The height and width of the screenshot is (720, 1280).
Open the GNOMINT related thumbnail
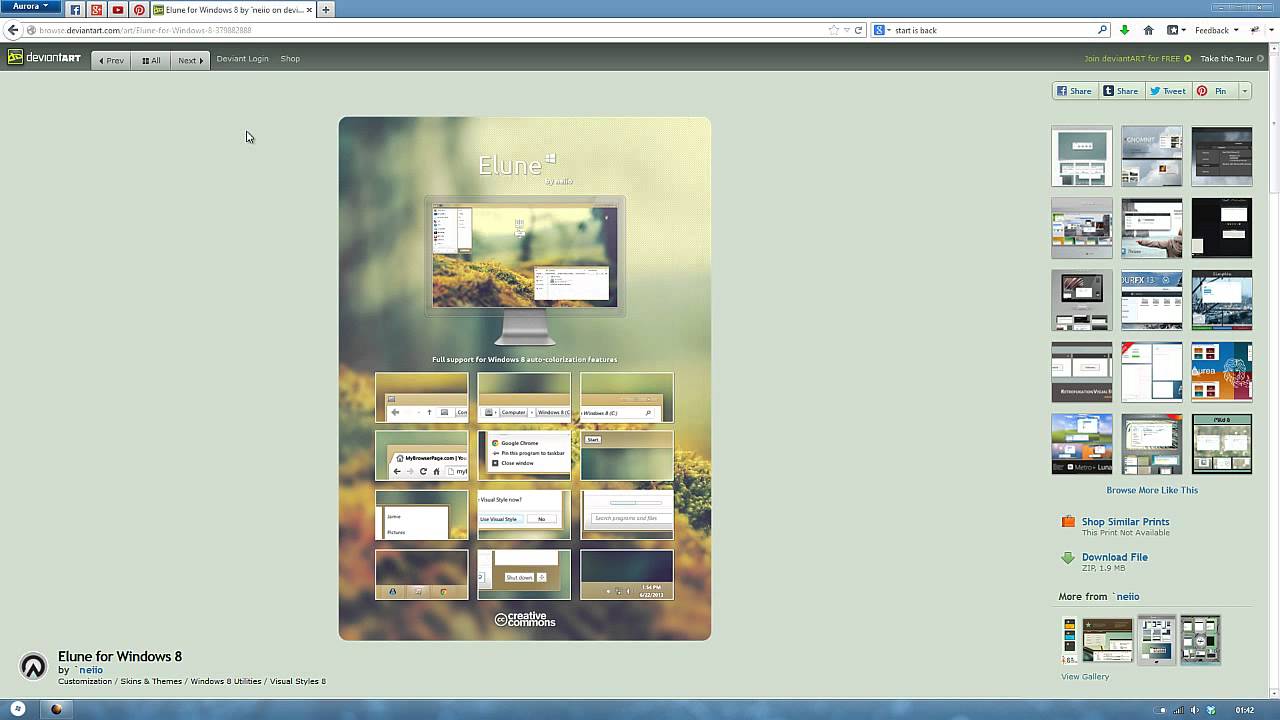tap(1151, 157)
